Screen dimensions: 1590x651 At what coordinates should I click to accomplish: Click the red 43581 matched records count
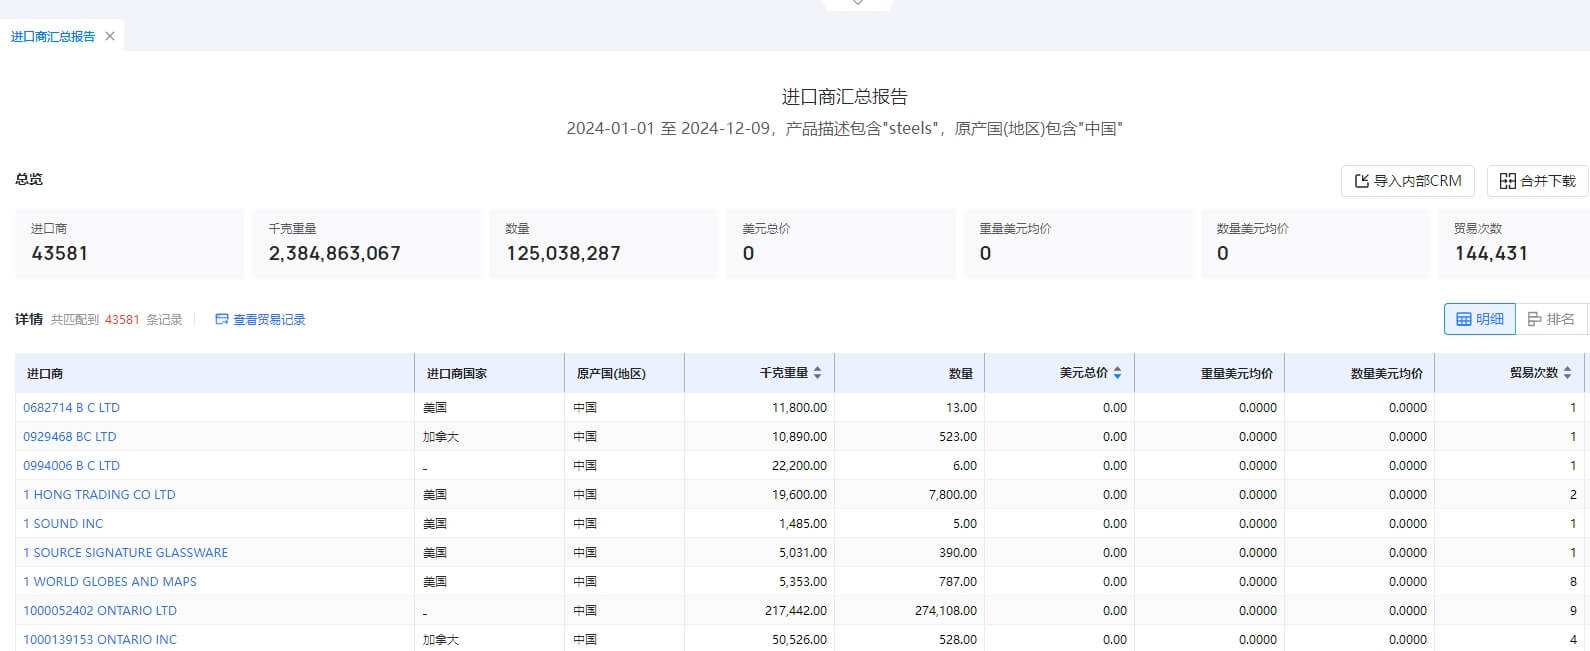point(122,320)
